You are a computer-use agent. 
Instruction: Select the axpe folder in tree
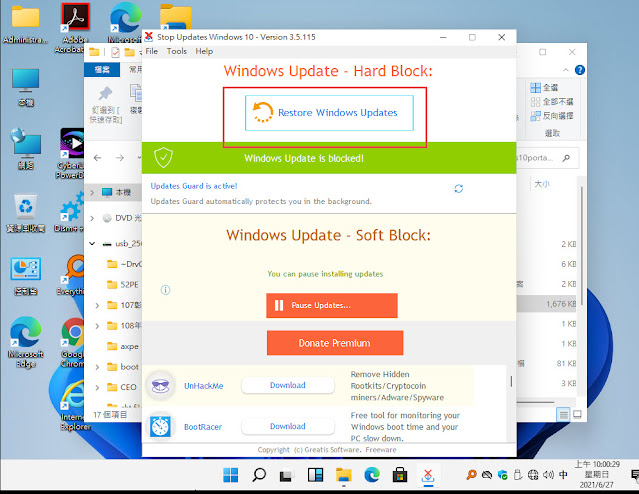pos(122,346)
